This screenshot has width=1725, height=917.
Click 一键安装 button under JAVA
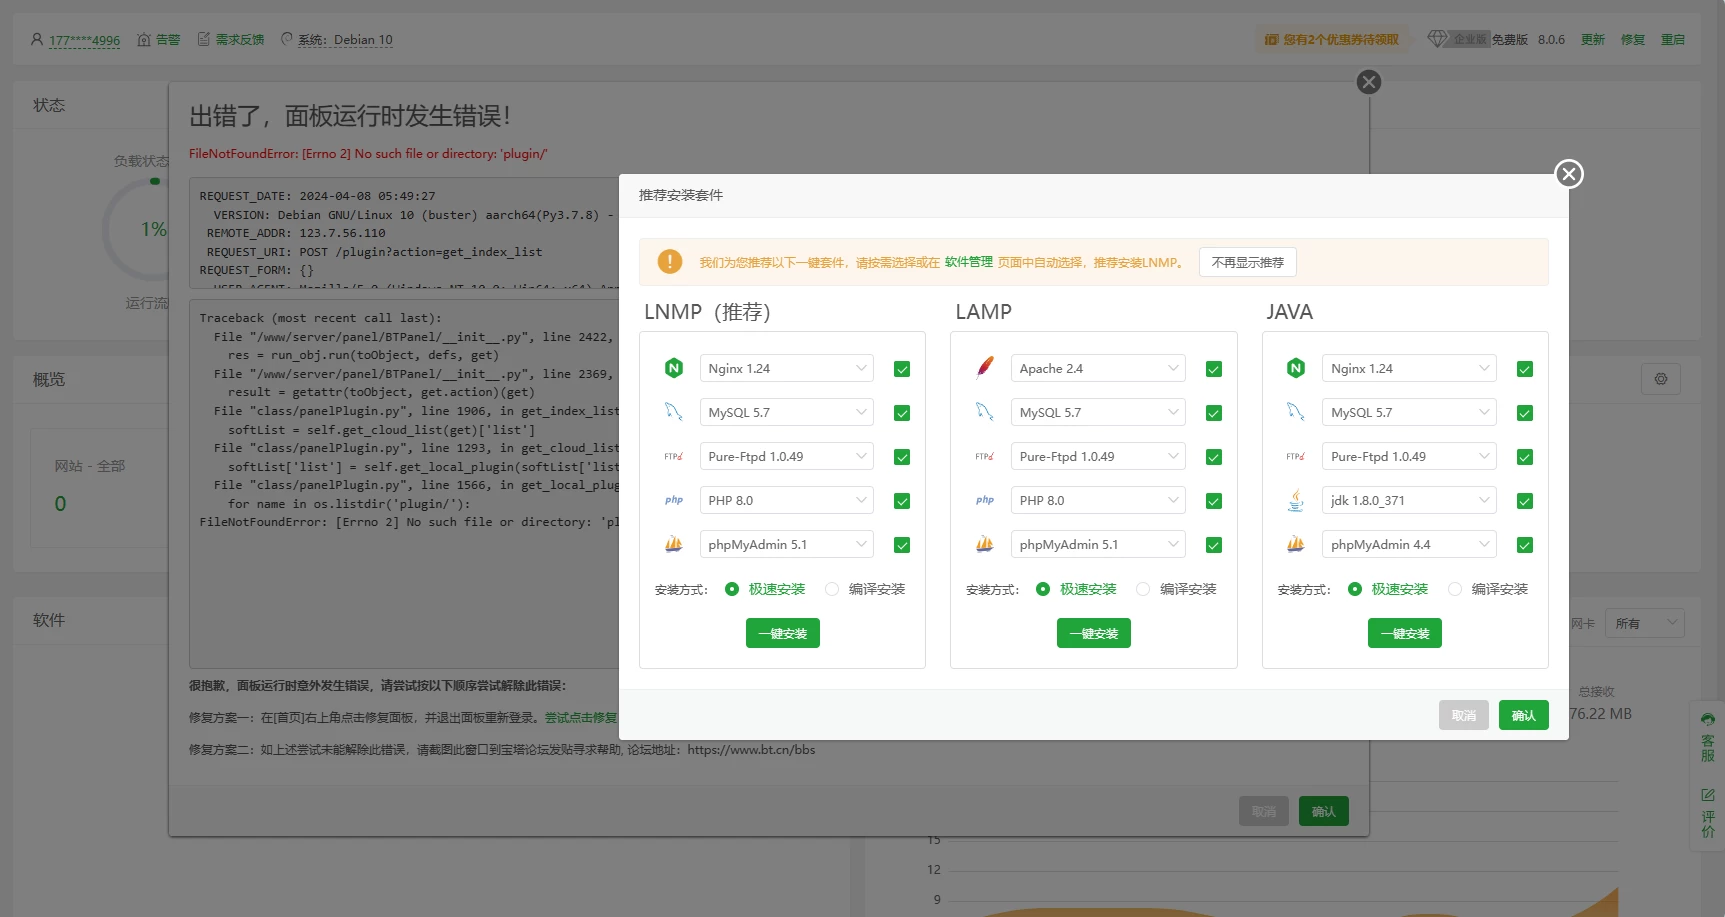pos(1405,633)
